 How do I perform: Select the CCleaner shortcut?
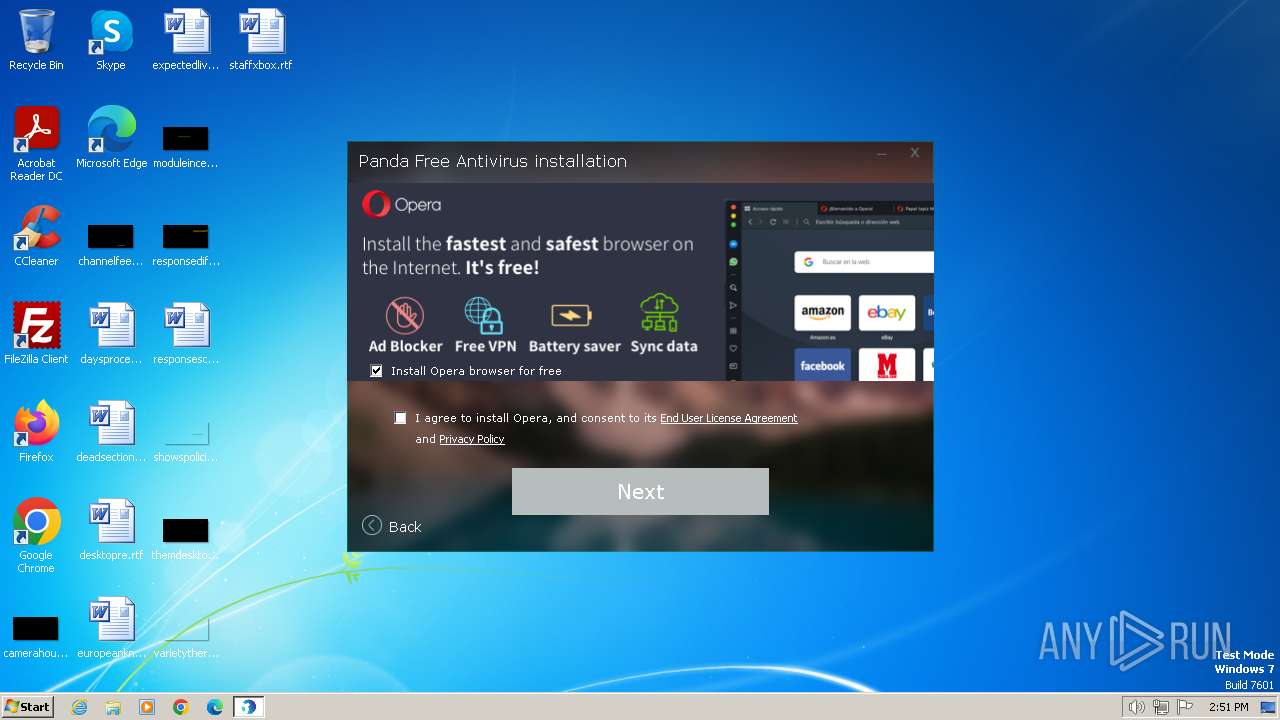36,236
